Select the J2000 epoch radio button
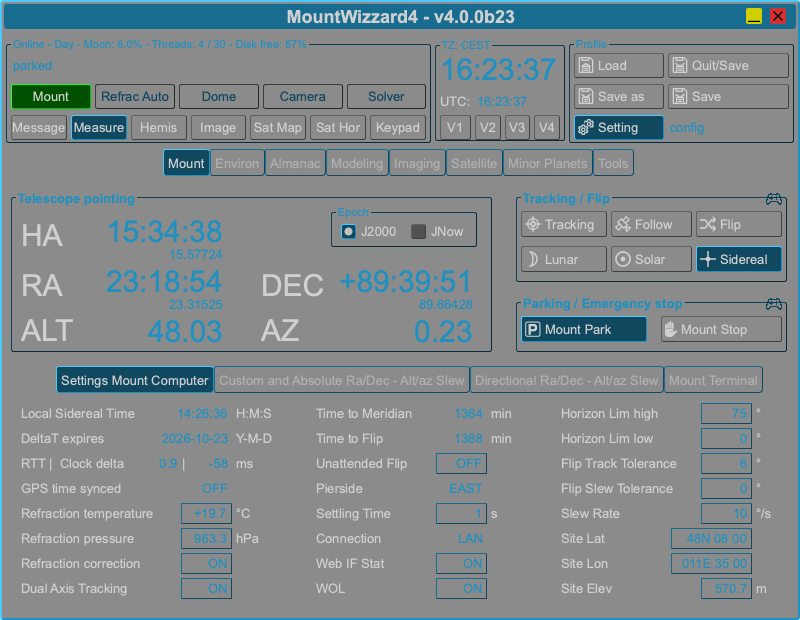The height and width of the screenshot is (620, 800). pyautogui.click(x=348, y=232)
